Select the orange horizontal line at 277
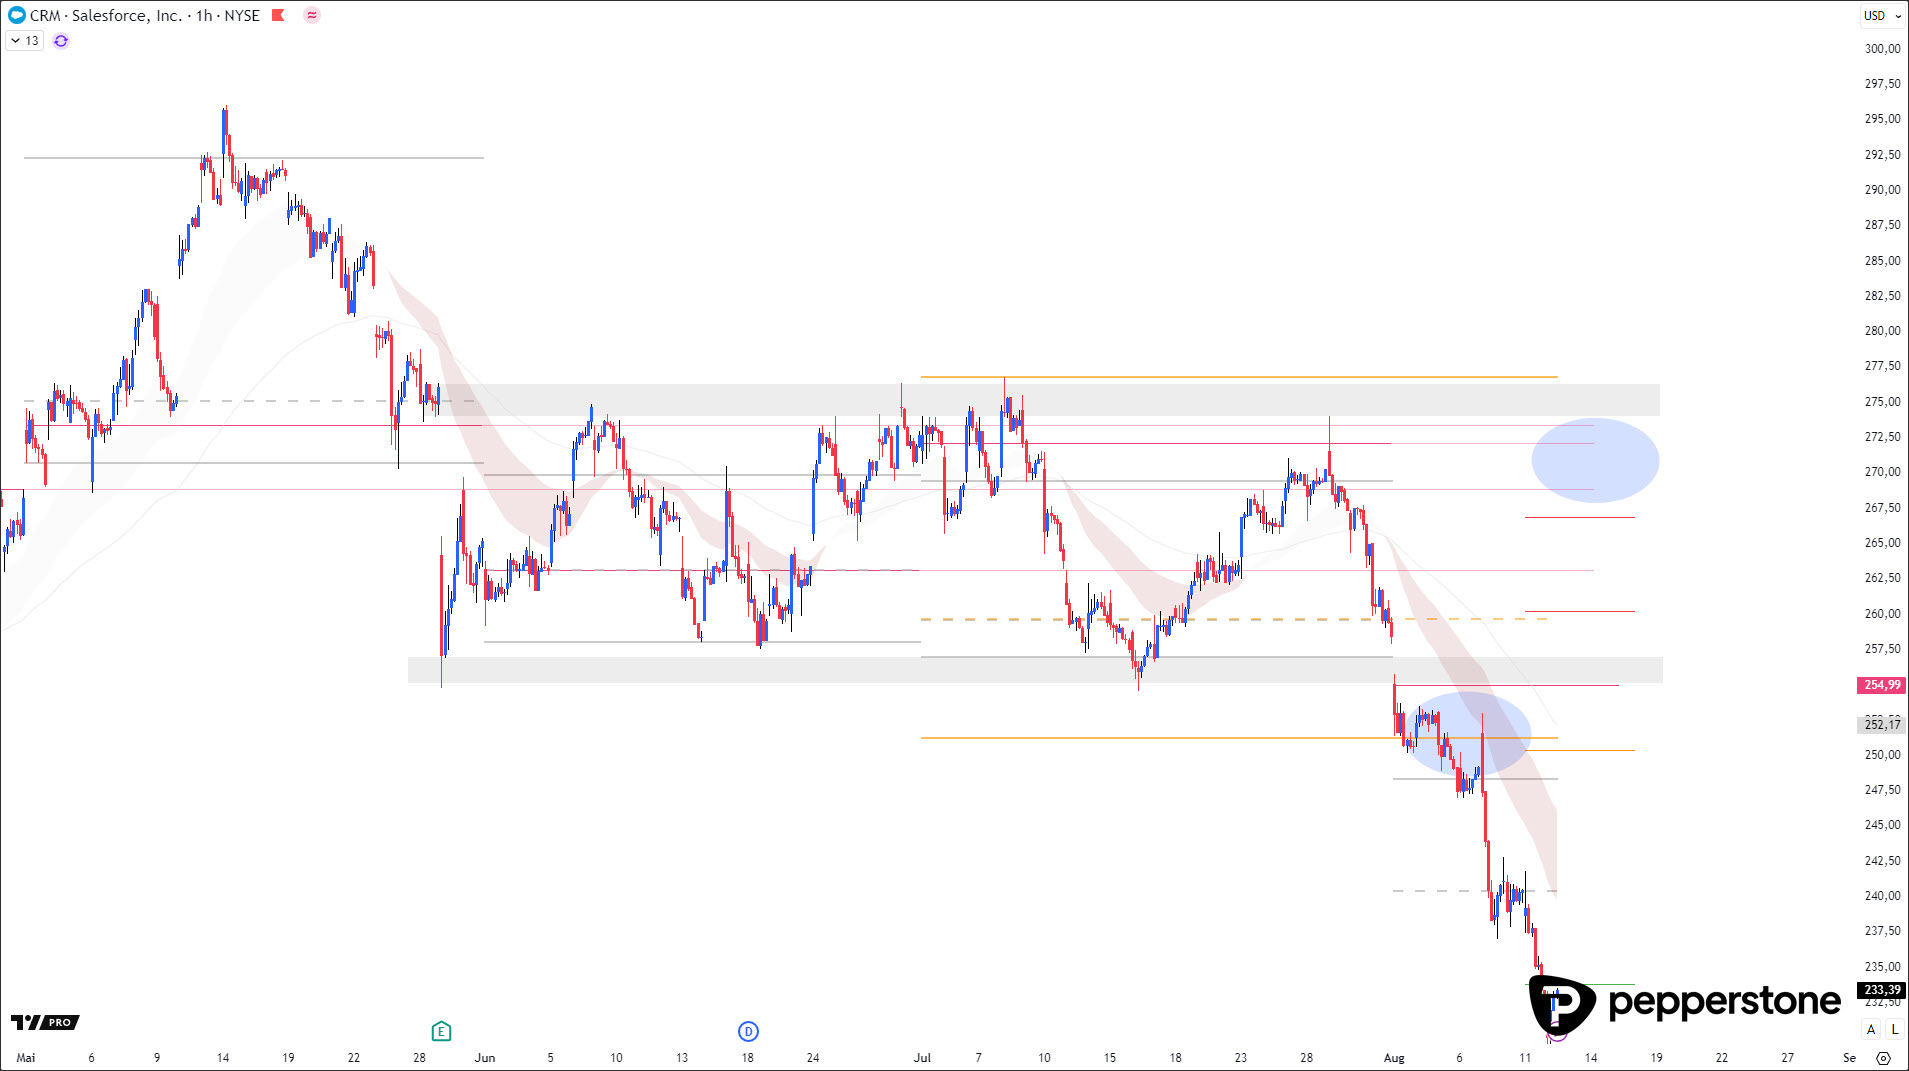The image size is (1909, 1071). point(1239,377)
